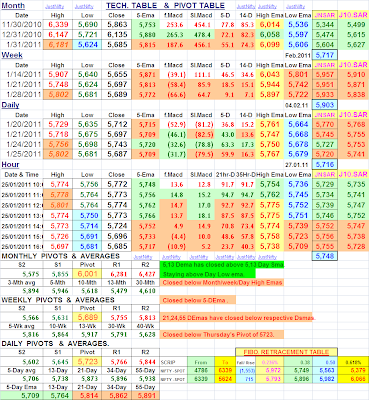Select the date cell 11/30/2010
The height and width of the screenshot is (400, 369).
tap(22, 25)
